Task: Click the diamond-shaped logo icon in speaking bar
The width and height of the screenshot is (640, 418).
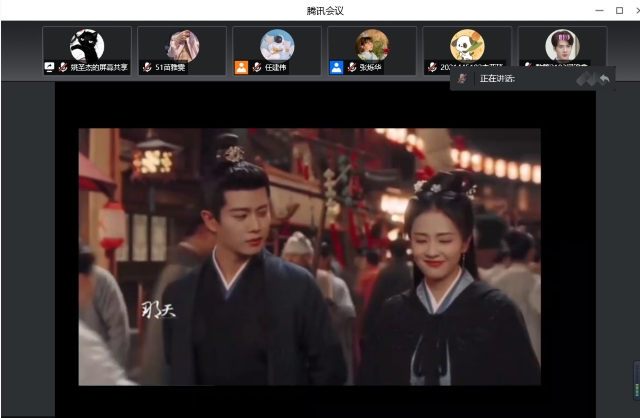Action: pos(587,78)
